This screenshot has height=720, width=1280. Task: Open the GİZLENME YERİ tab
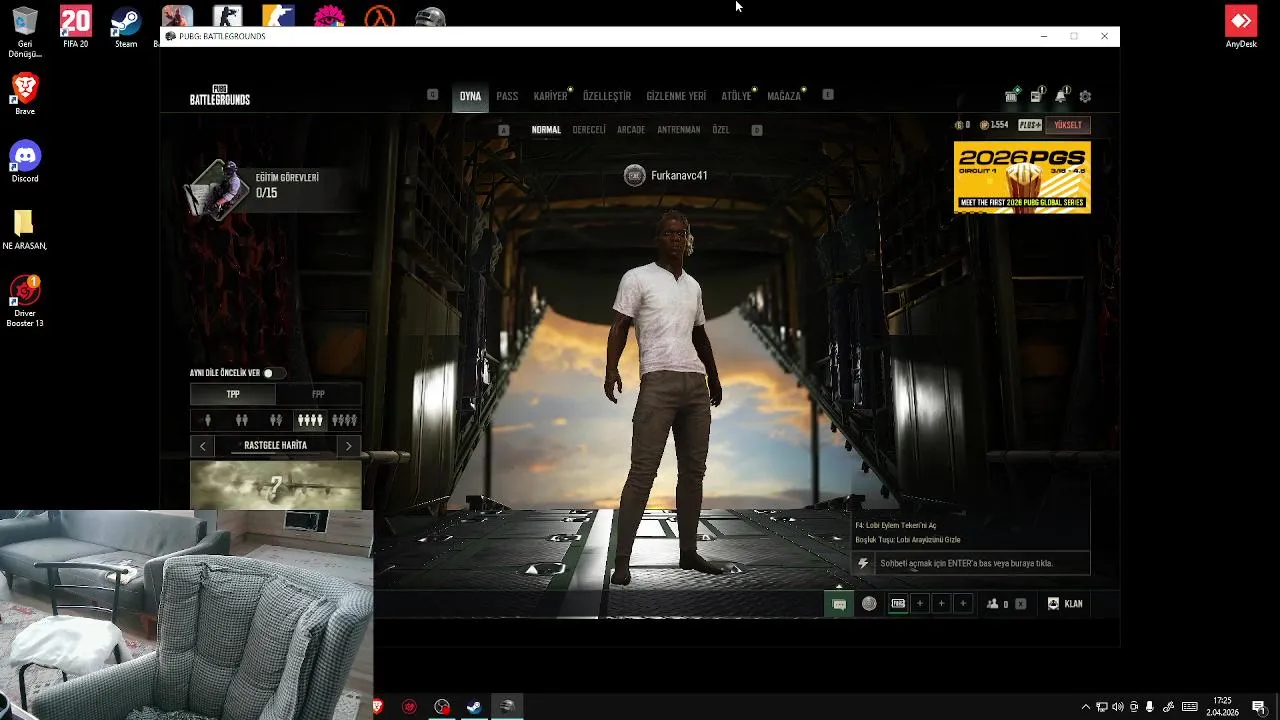[676, 96]
